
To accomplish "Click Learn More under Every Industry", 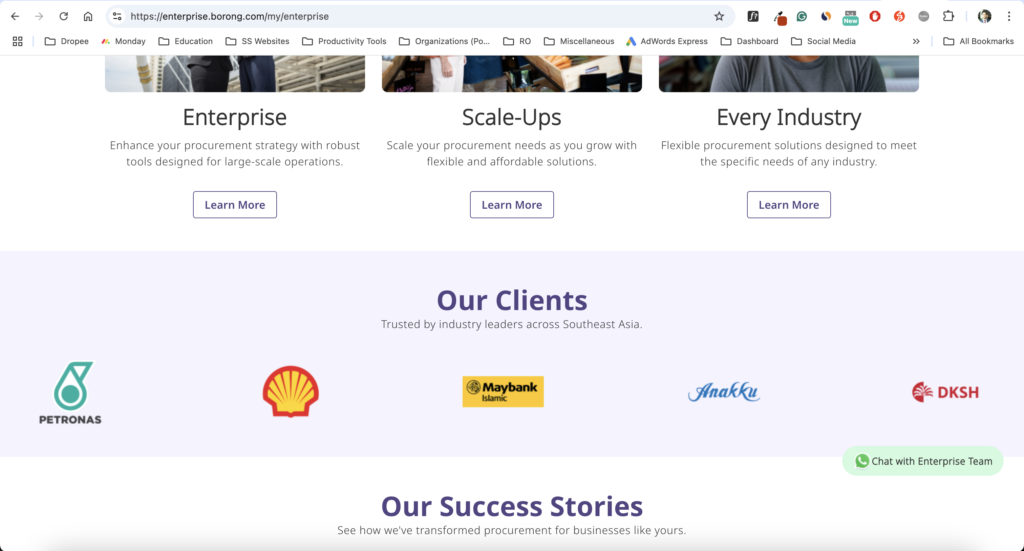I will 789,205.
